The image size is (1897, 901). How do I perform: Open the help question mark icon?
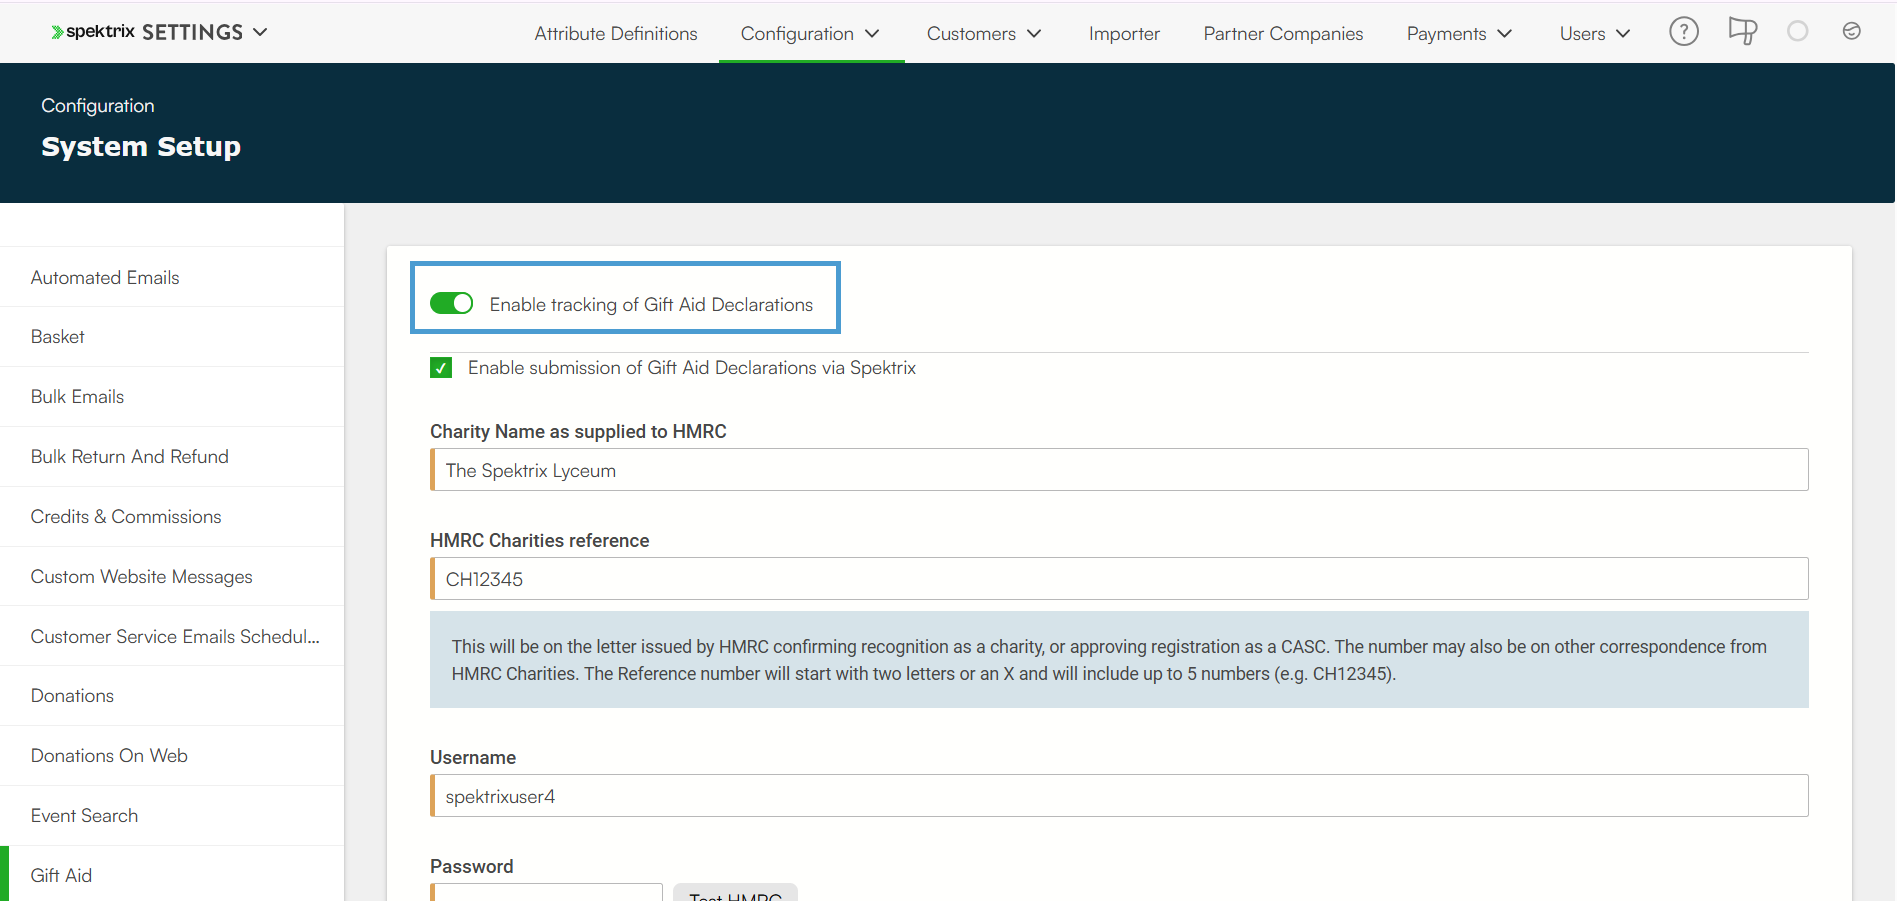(x=1684, y=32)
